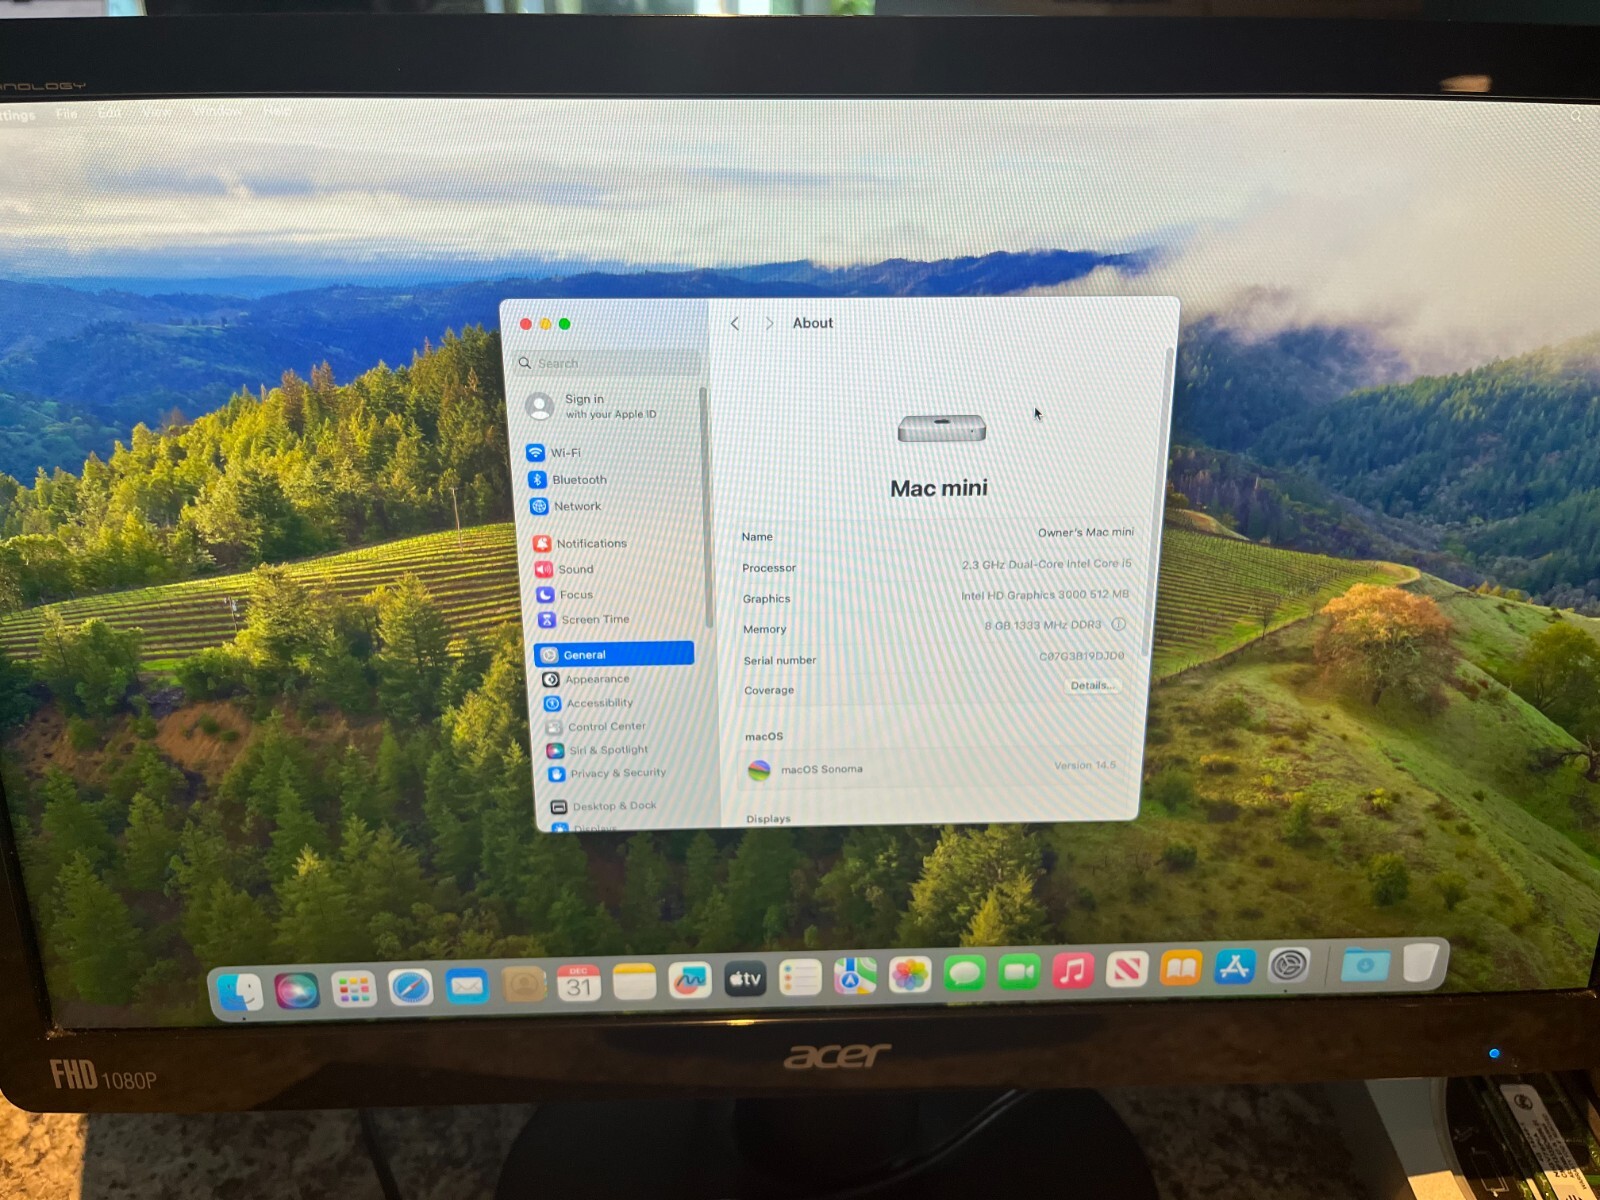Open Finder from the Dock
The height and width of the screenshot is (1200, 1600).
[240, 992]
